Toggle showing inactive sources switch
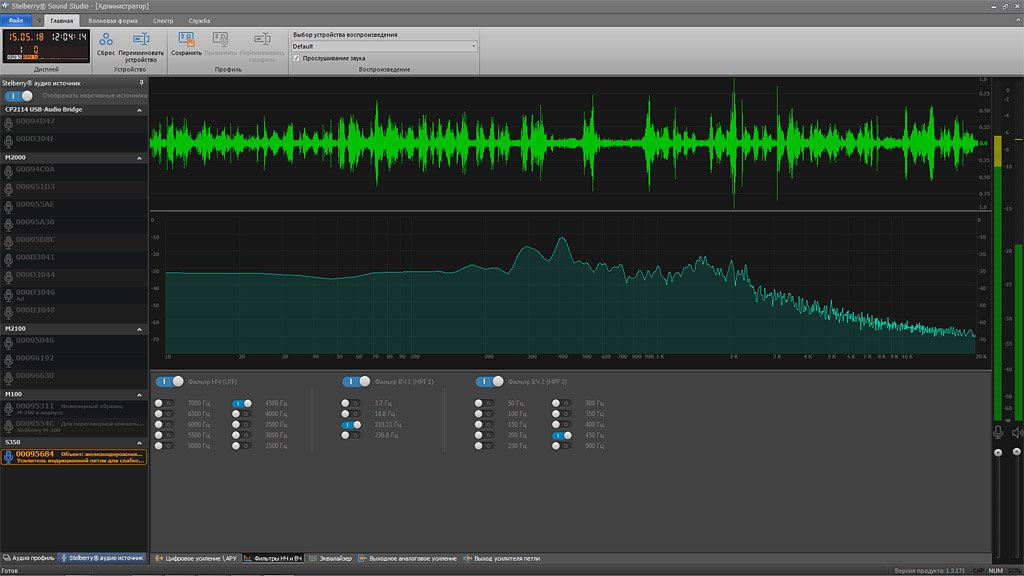This screenshot has width=1024, height=576. tap(20, 96)
